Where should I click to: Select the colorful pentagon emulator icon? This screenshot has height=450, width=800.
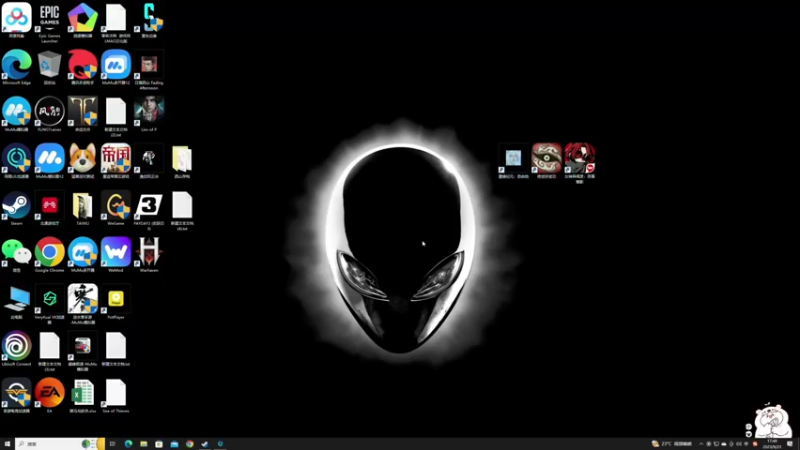coord(83,20)
